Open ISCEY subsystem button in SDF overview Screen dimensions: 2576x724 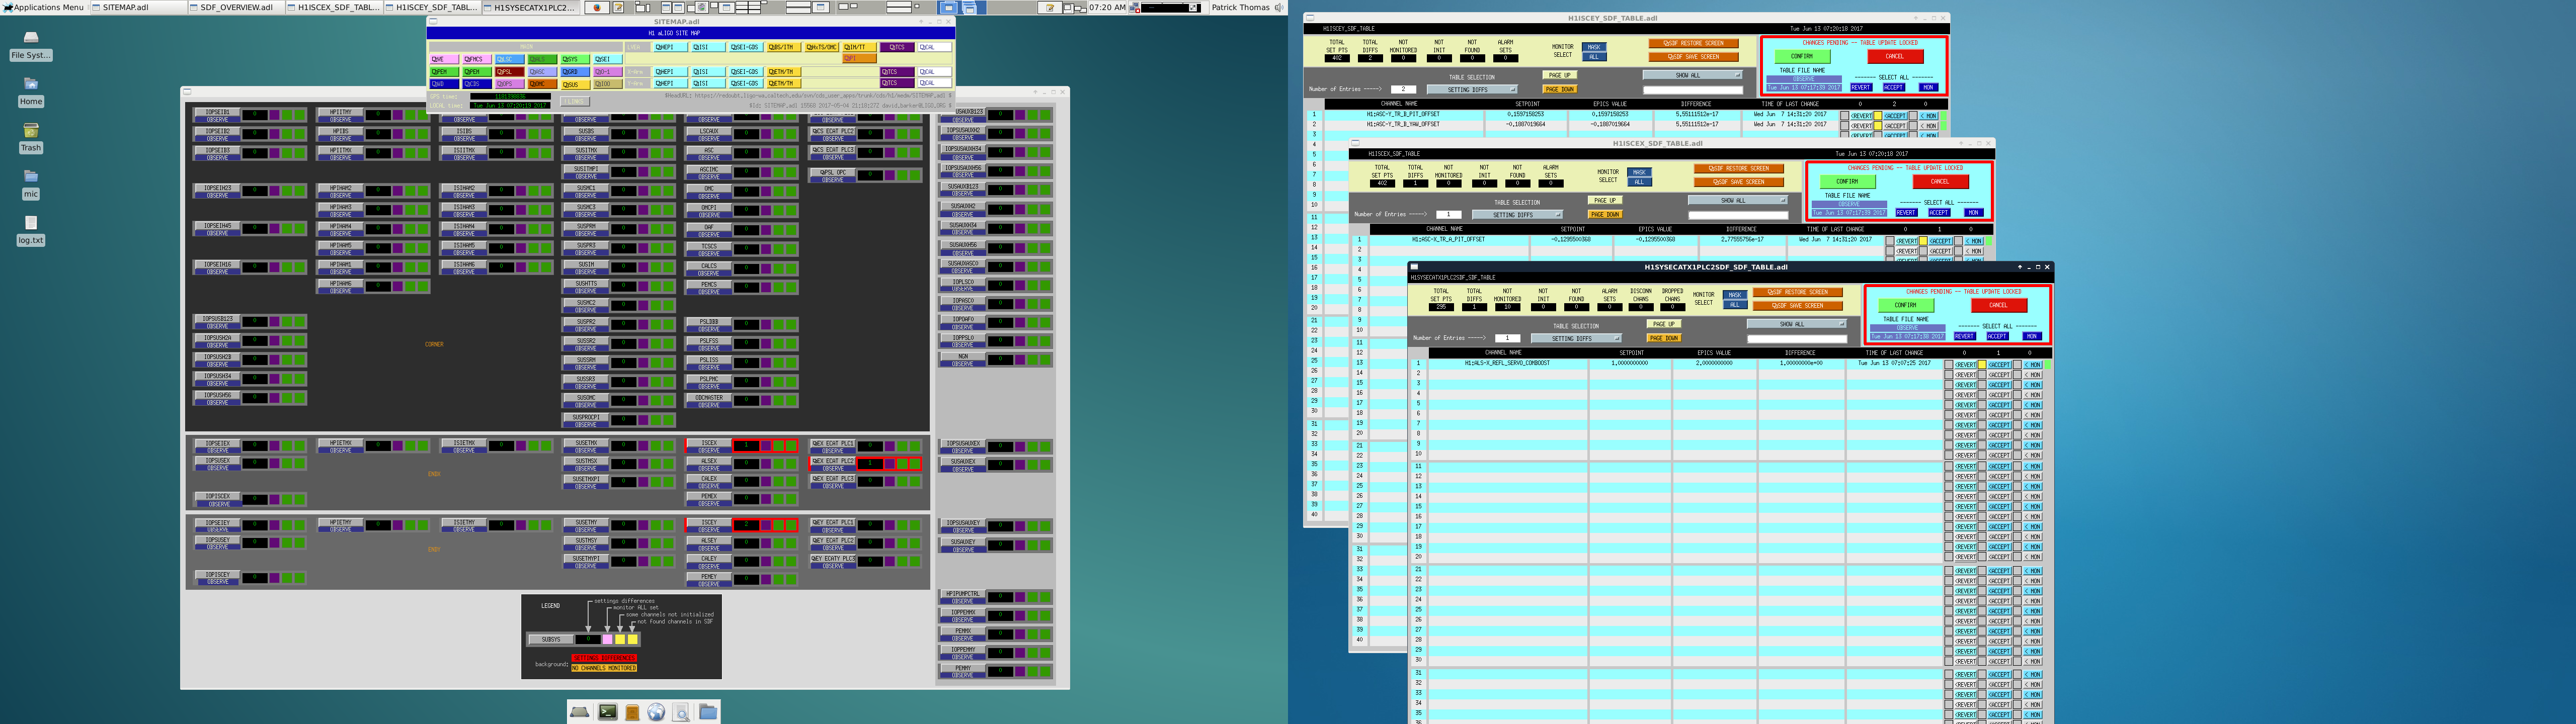(709, 523)
